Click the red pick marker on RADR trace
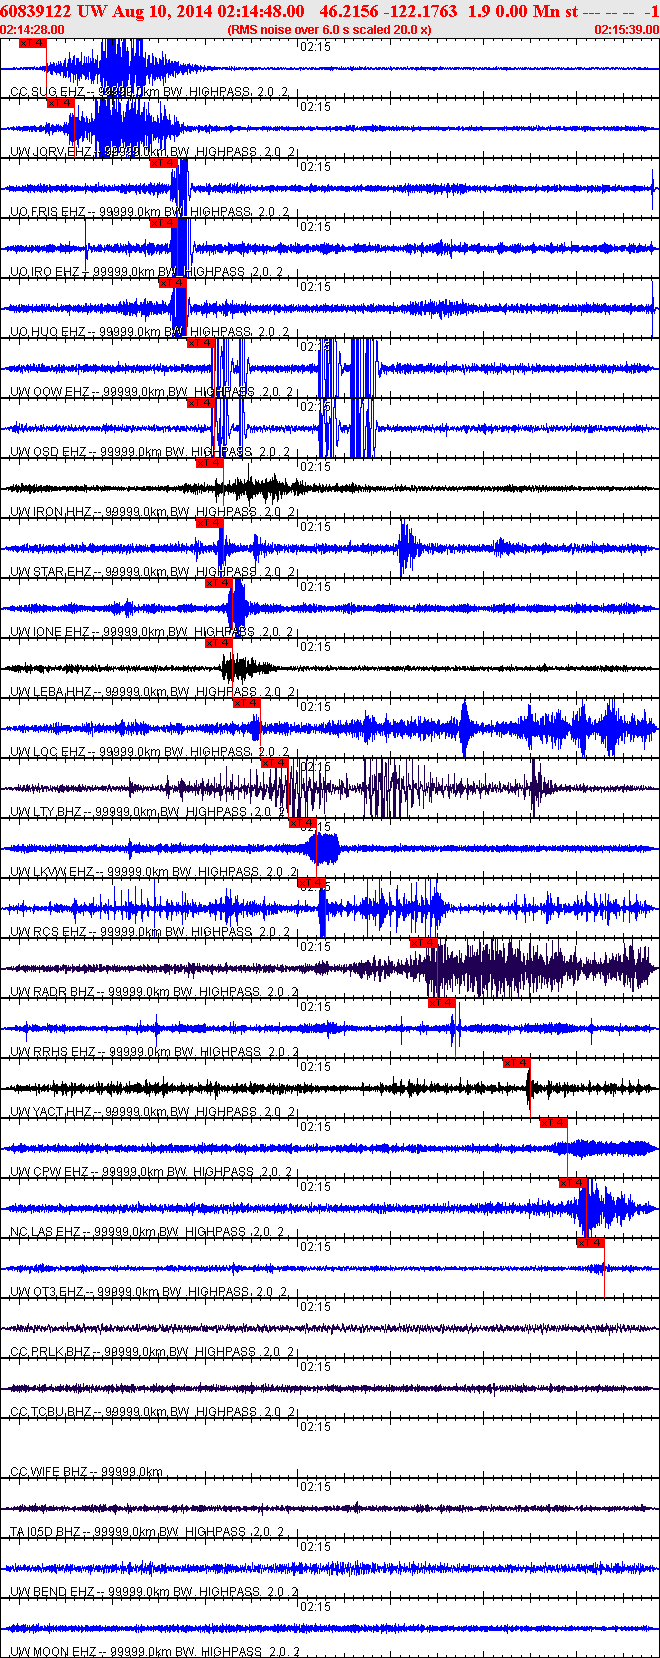This screenshot has height=1658, width=660. pos(424,943)
